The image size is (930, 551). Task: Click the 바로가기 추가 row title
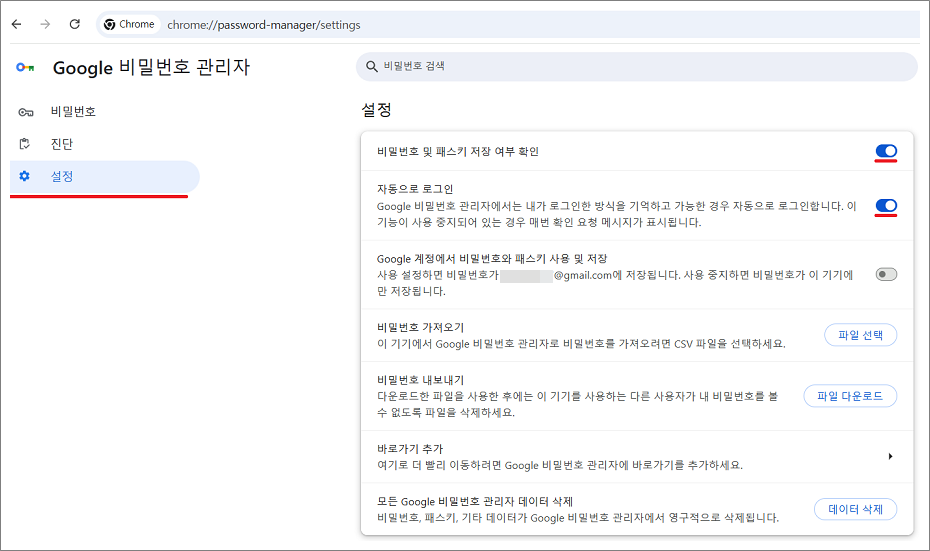(x=410, y=449)
